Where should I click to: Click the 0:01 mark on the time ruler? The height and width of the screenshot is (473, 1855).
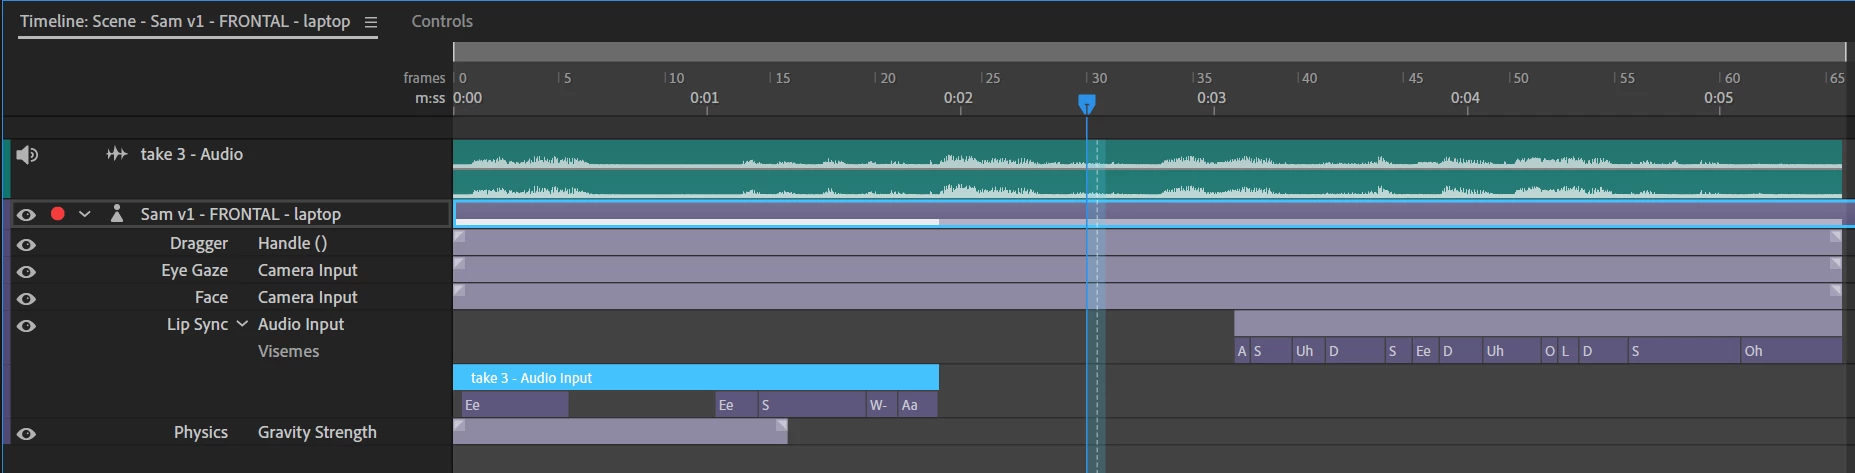[x=704, y=98]
